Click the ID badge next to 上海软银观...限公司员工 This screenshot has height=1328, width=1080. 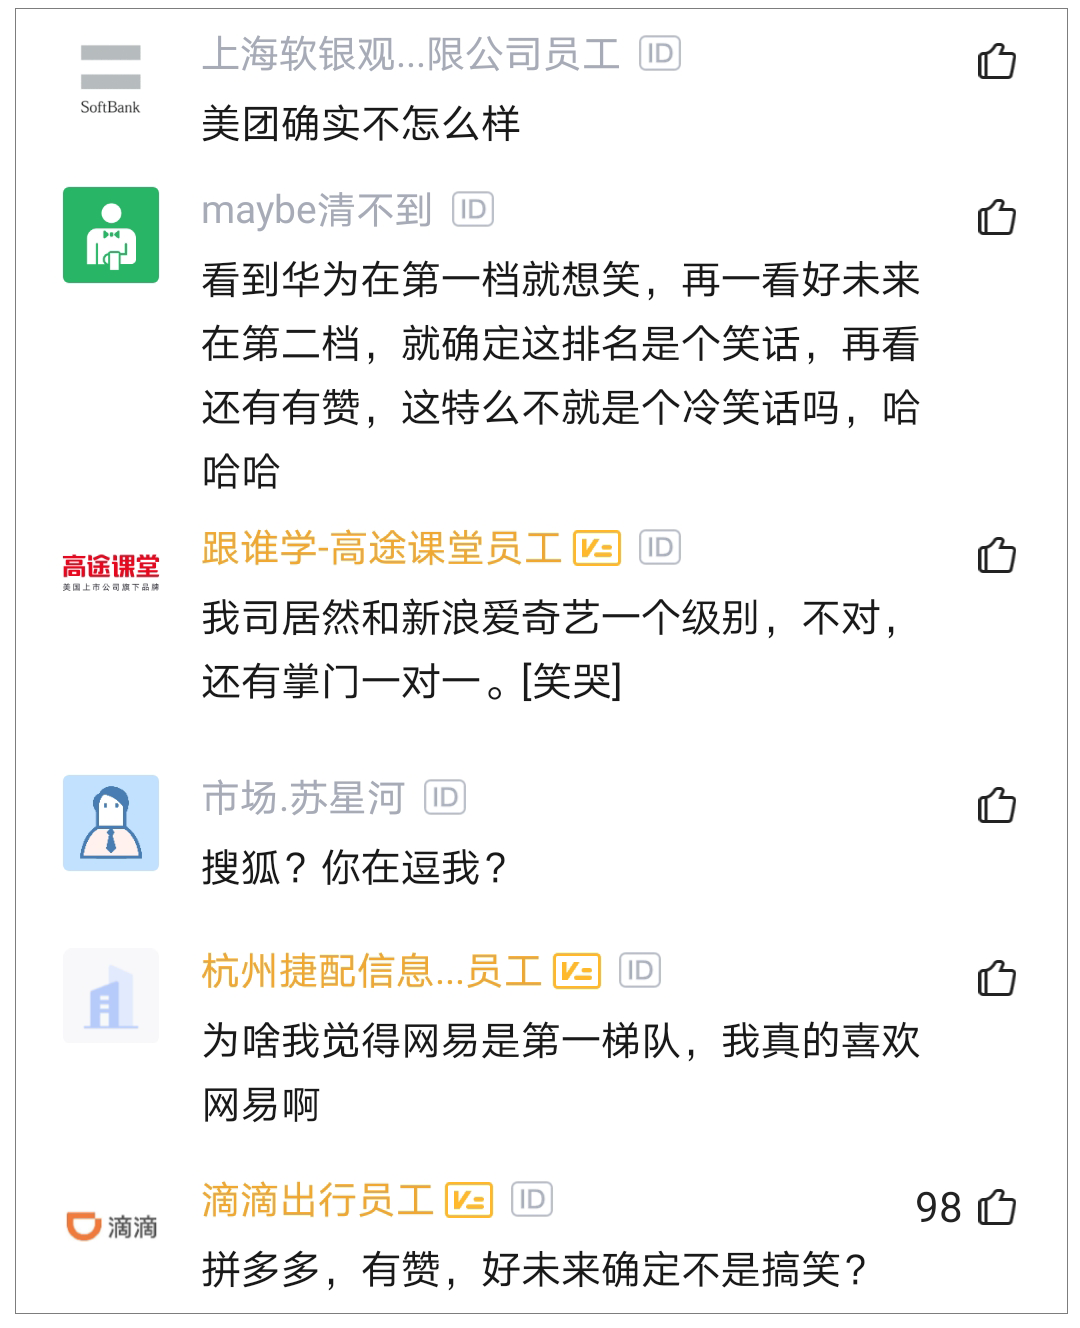pyautogui.click(x=660, y=53)
